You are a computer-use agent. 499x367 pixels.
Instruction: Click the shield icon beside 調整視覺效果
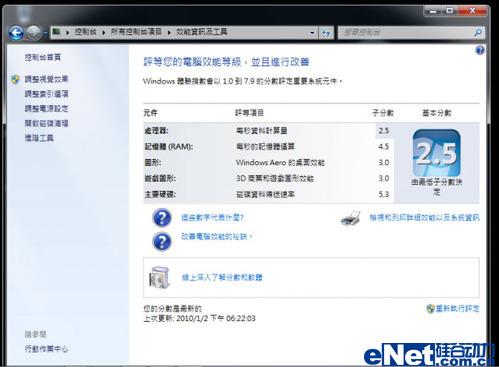(x=15, y=79)
